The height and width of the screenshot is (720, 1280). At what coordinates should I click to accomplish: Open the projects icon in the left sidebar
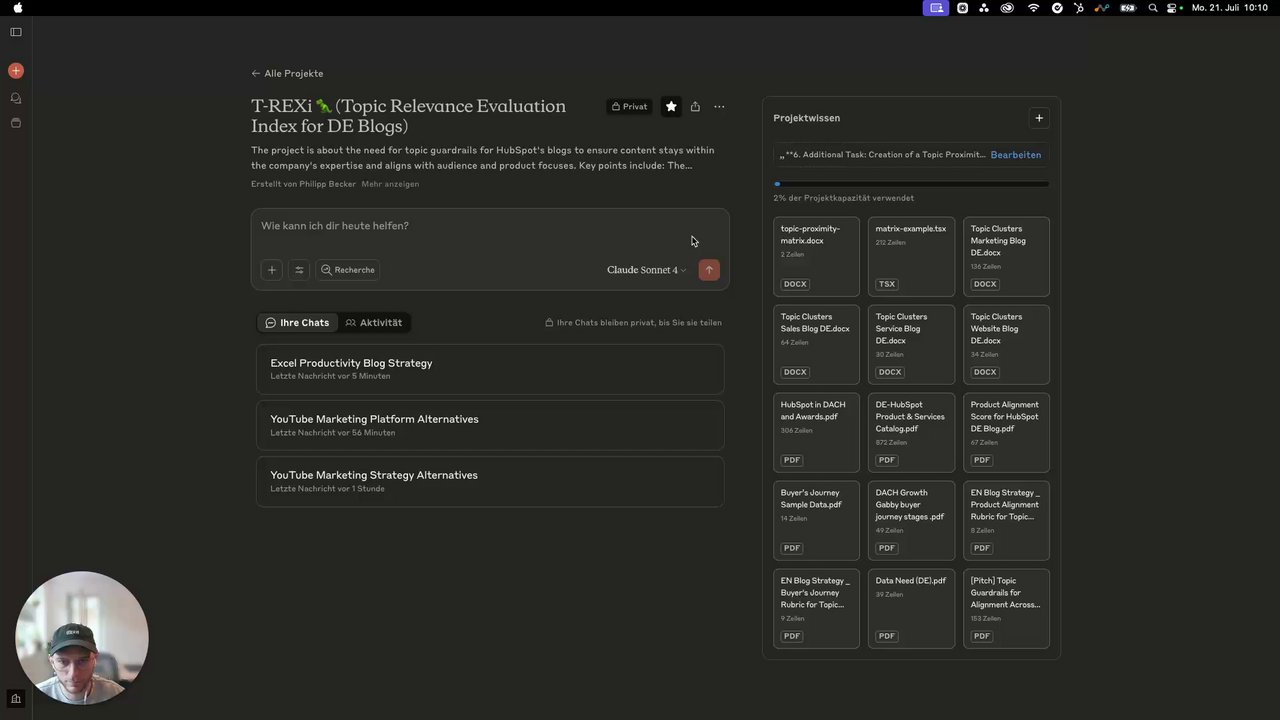(16, 123)
